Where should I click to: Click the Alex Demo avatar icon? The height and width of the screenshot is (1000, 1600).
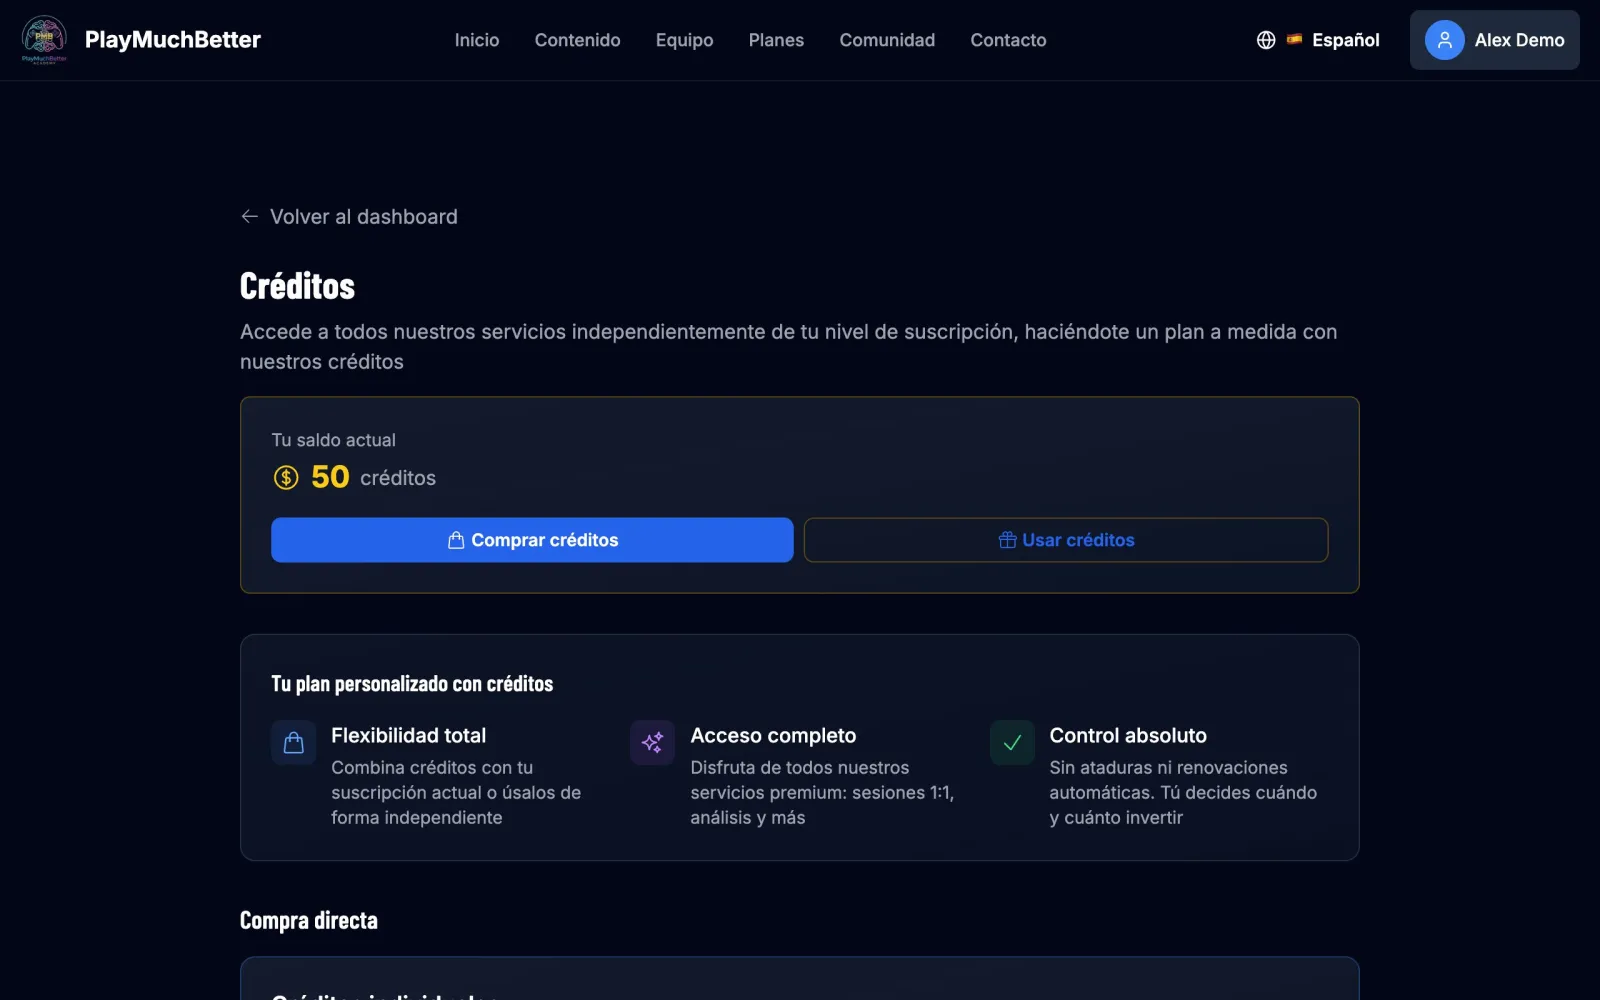[1444, 40]
